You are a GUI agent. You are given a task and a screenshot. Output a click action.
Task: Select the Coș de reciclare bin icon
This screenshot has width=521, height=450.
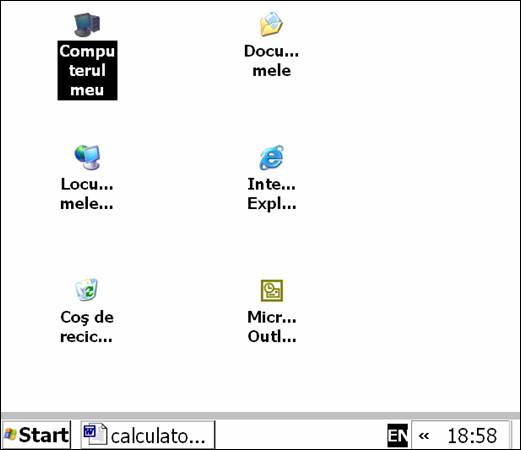[x=87, y=290]
